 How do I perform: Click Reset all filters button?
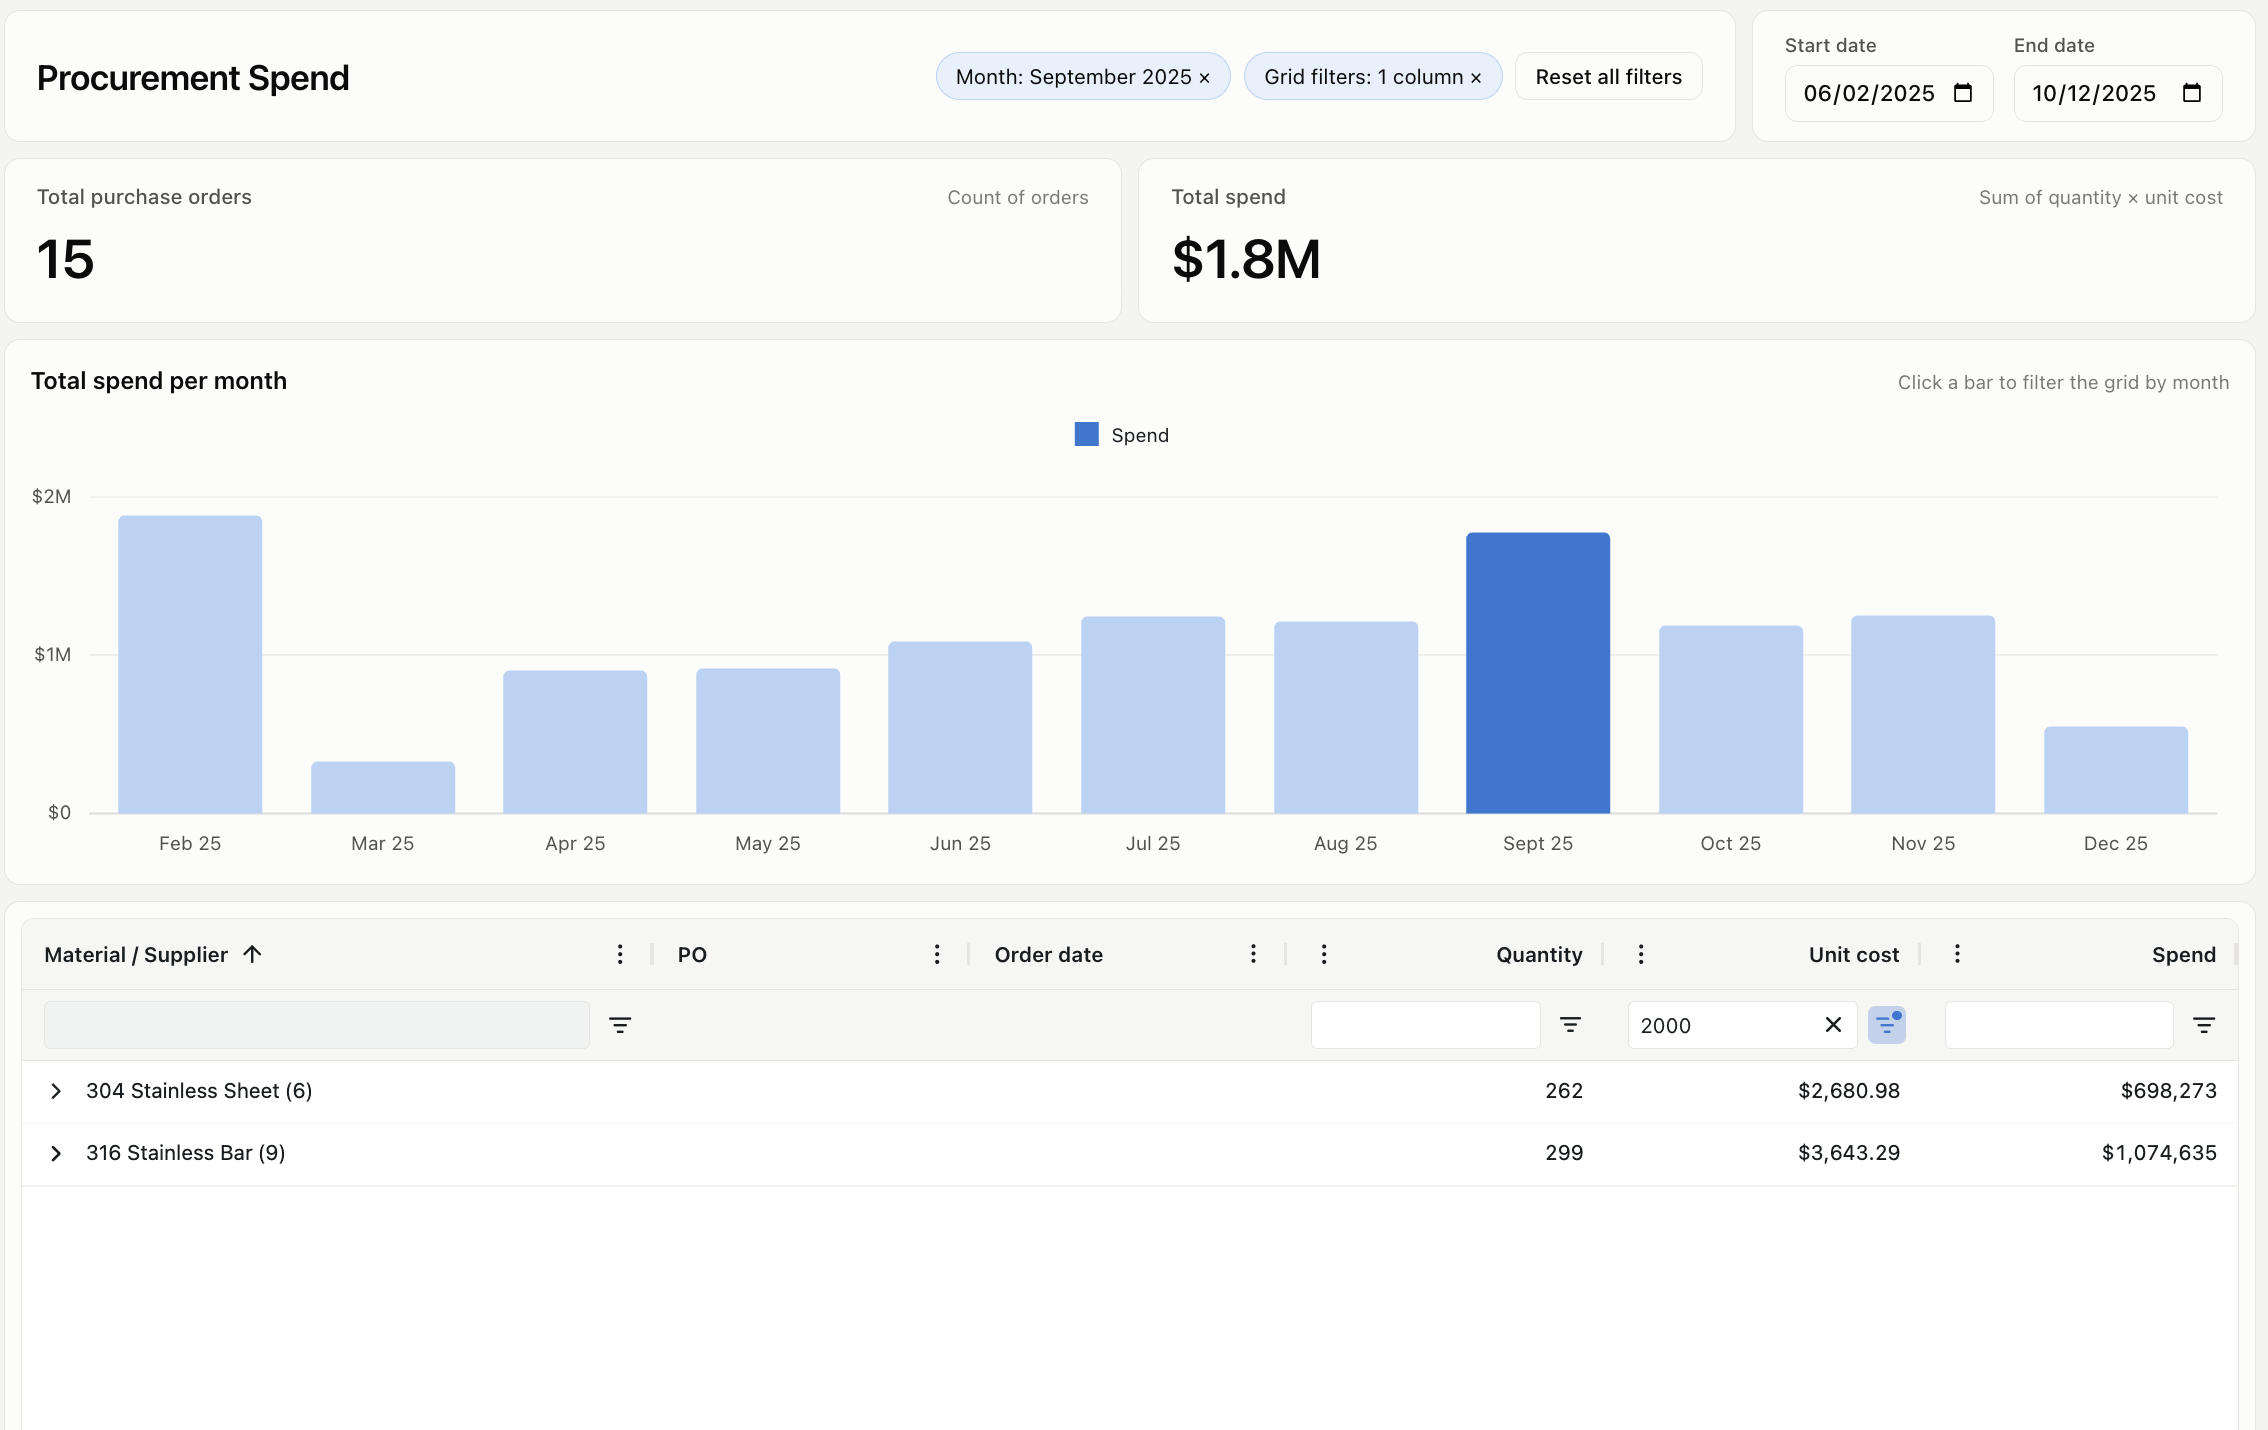(x=1609, y=77)
